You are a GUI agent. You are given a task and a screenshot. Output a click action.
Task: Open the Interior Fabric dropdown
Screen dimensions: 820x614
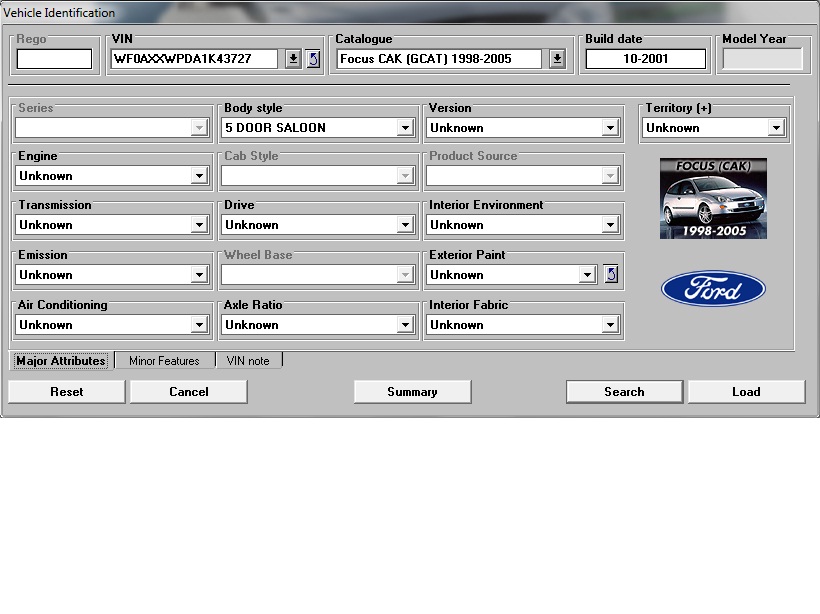click(x=610, y=325)
